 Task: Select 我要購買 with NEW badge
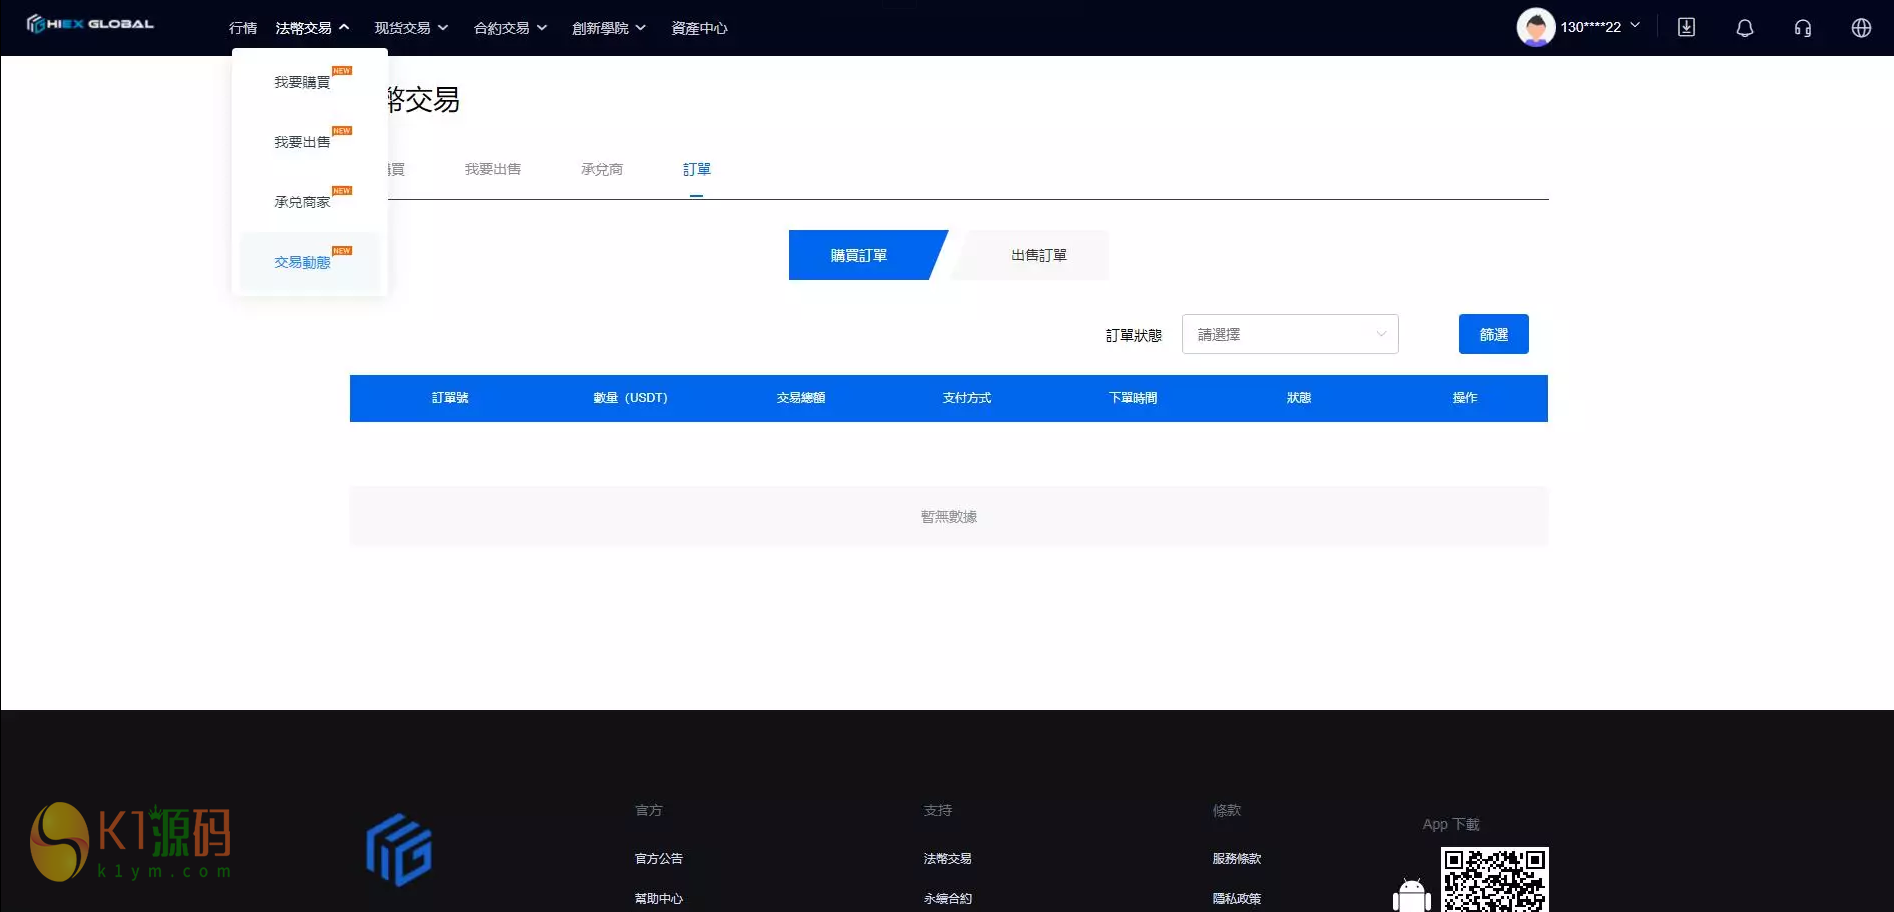[x=302, y=81]
